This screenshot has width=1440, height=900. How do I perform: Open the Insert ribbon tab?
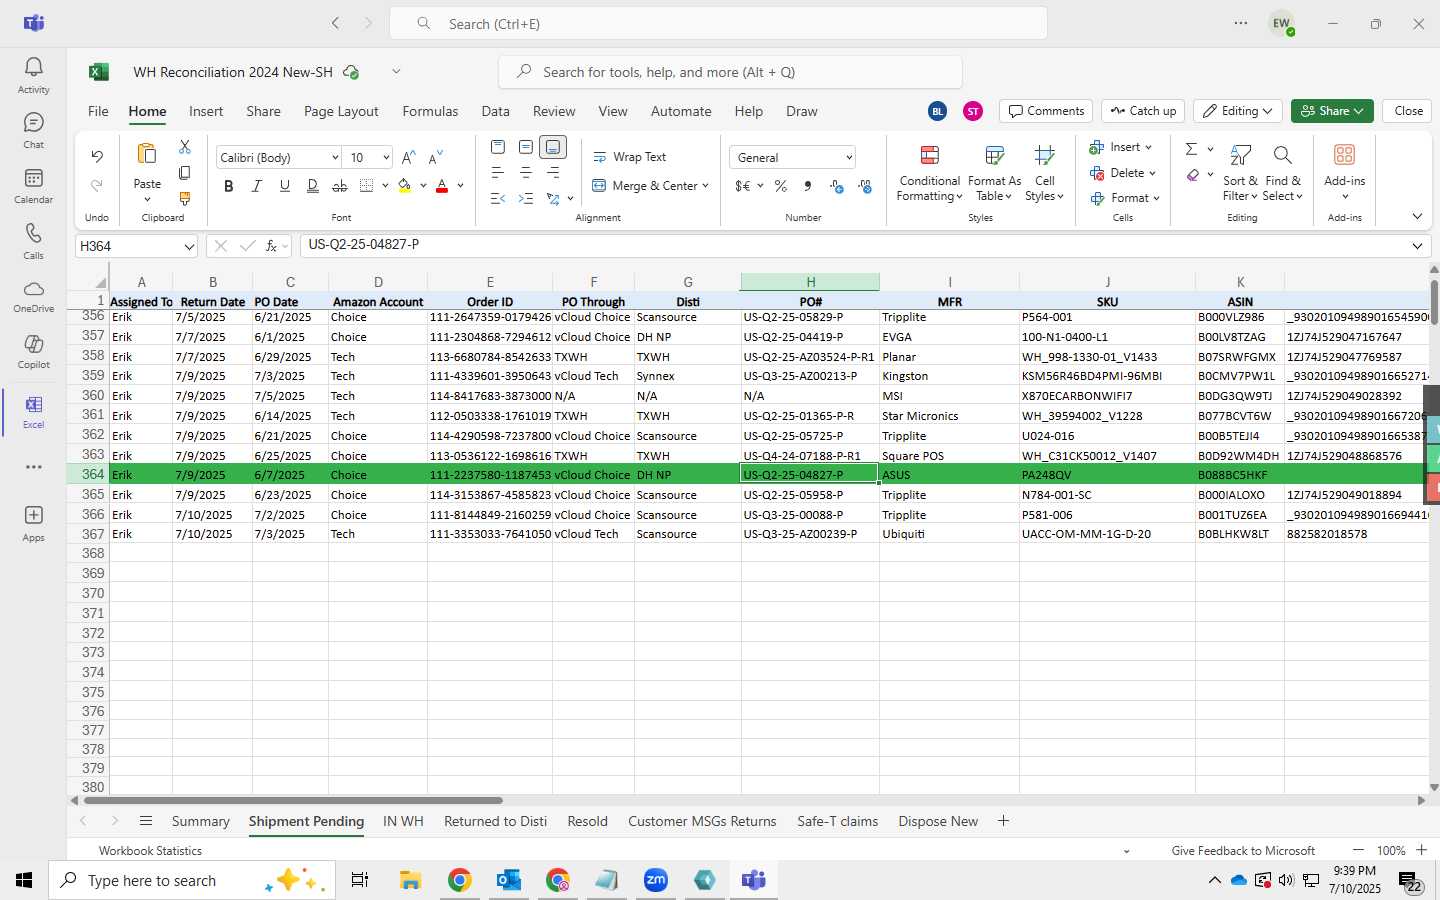(x=206, y=111)
